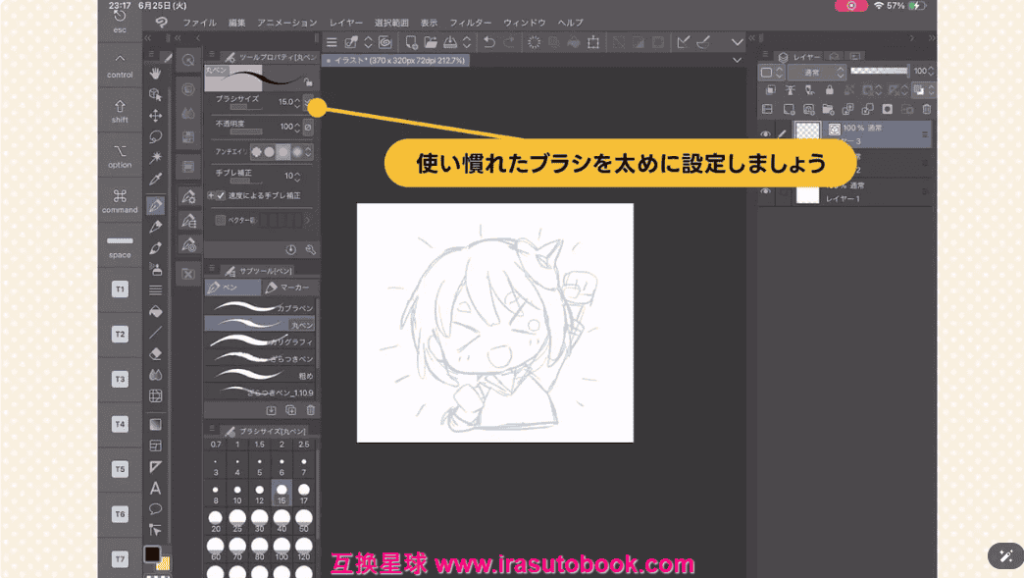This screenshot has height=578, width=1024.
Task: Select the Hand (move view) tool
Action: 155,73
